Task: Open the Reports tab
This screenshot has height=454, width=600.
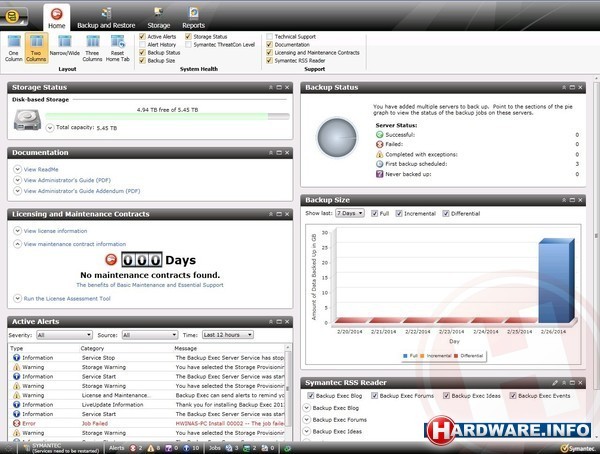Action: 193,18
